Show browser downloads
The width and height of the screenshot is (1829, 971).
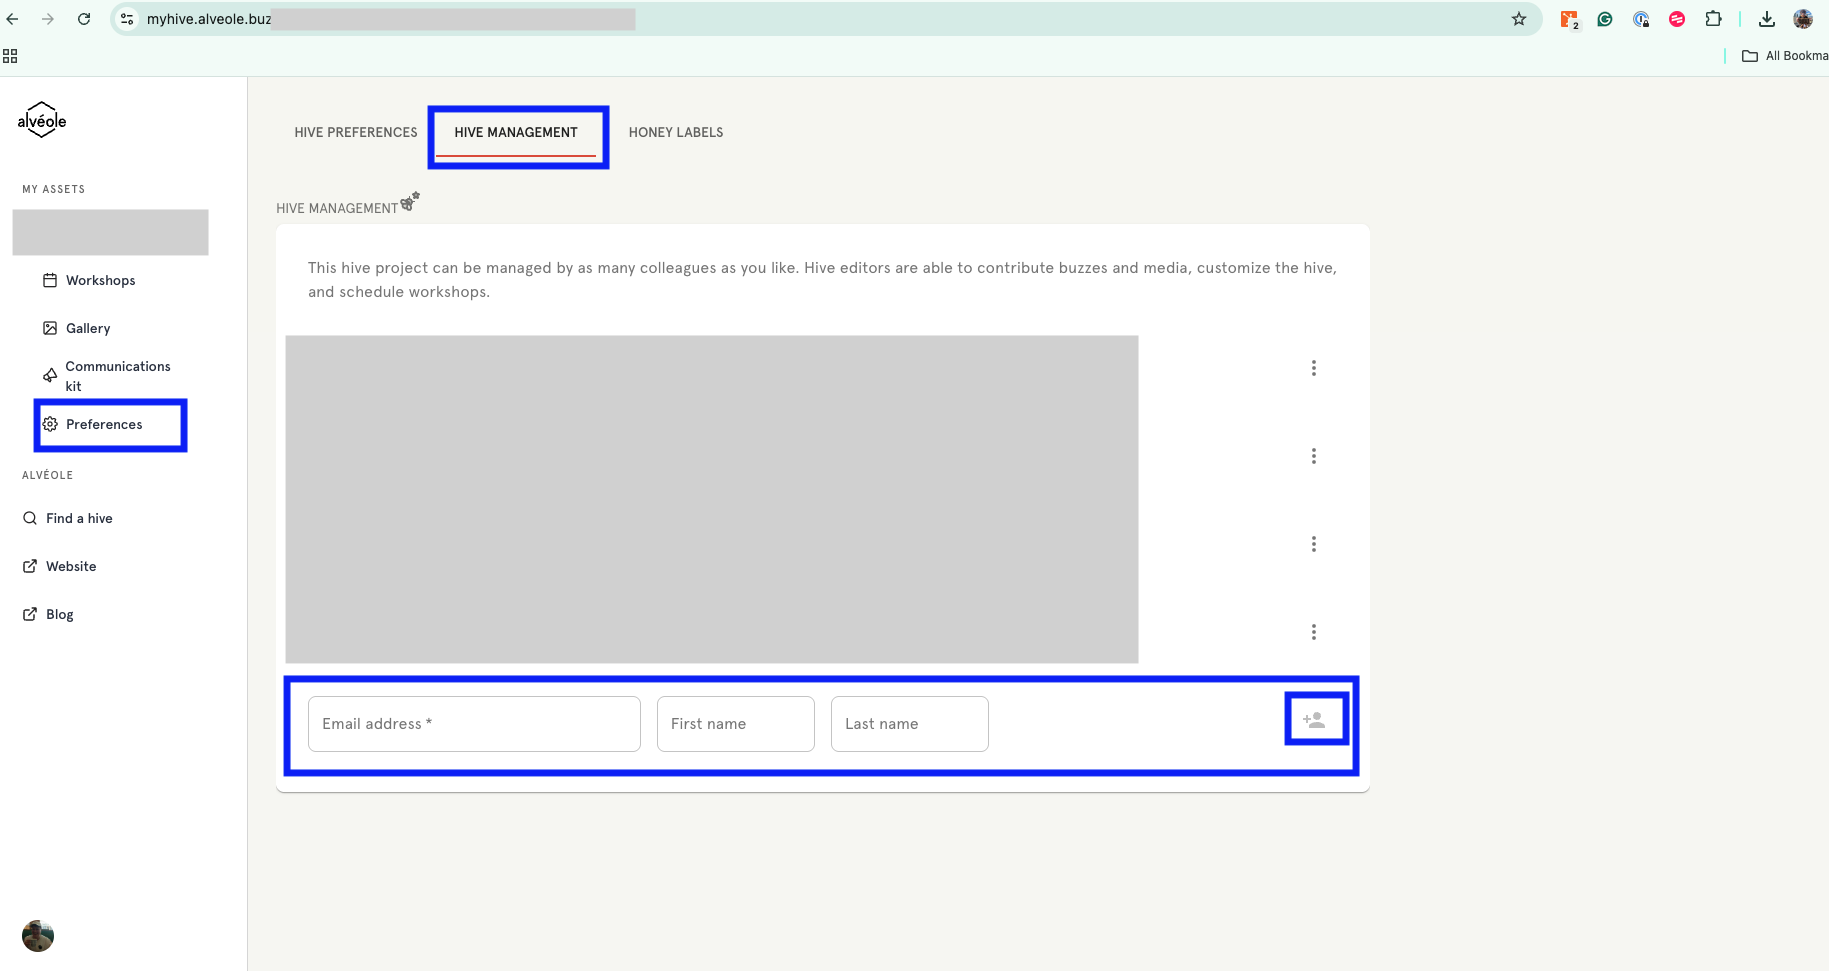(x=1767, y=19)
